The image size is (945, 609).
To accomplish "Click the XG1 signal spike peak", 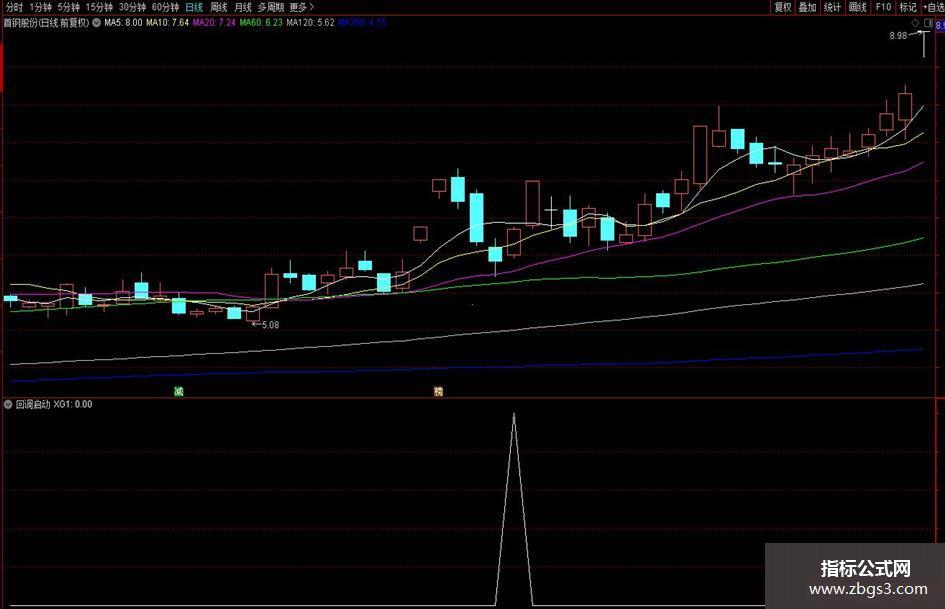I will pos(514,415).
